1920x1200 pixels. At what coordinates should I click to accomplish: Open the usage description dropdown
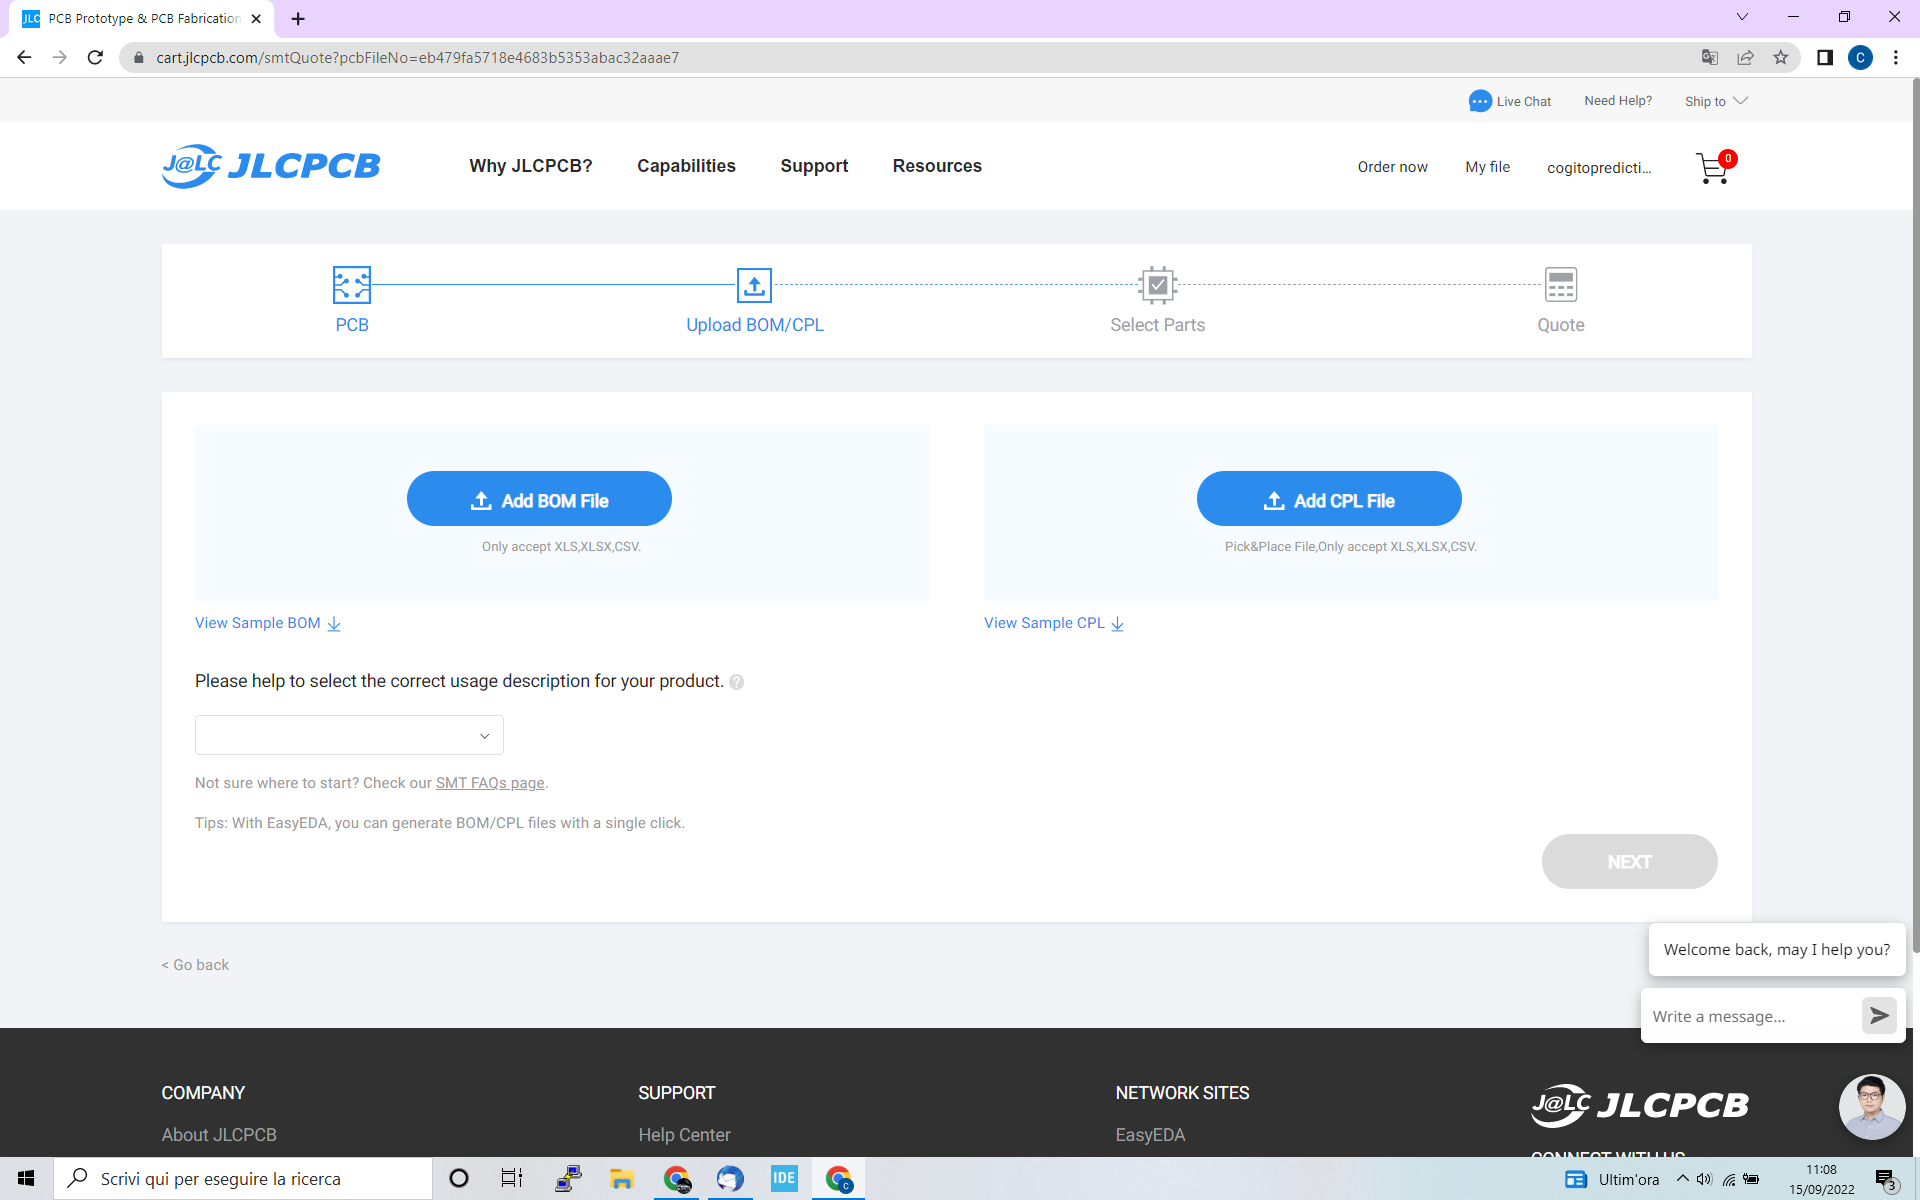click(348, 734)
